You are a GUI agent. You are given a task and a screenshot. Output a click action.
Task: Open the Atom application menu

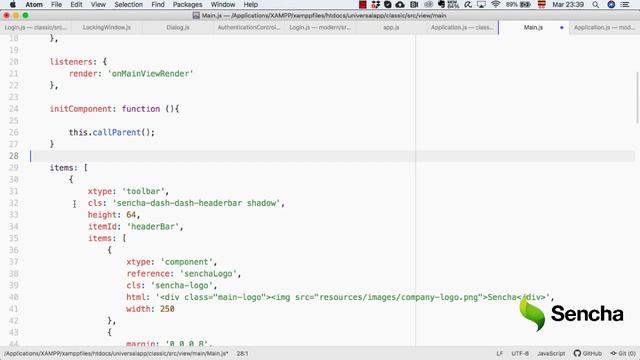point(34,4)
